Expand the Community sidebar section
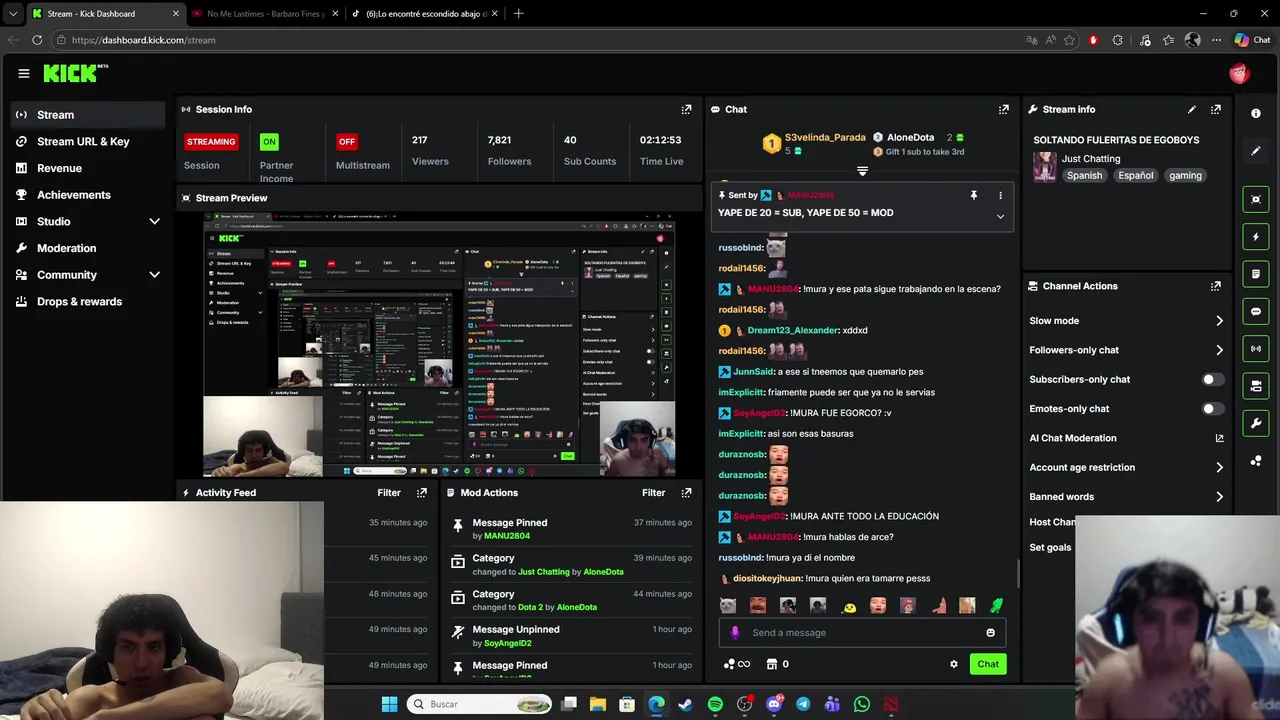The height and width of the screenshot is (720, 1280). tap(154, 275)
